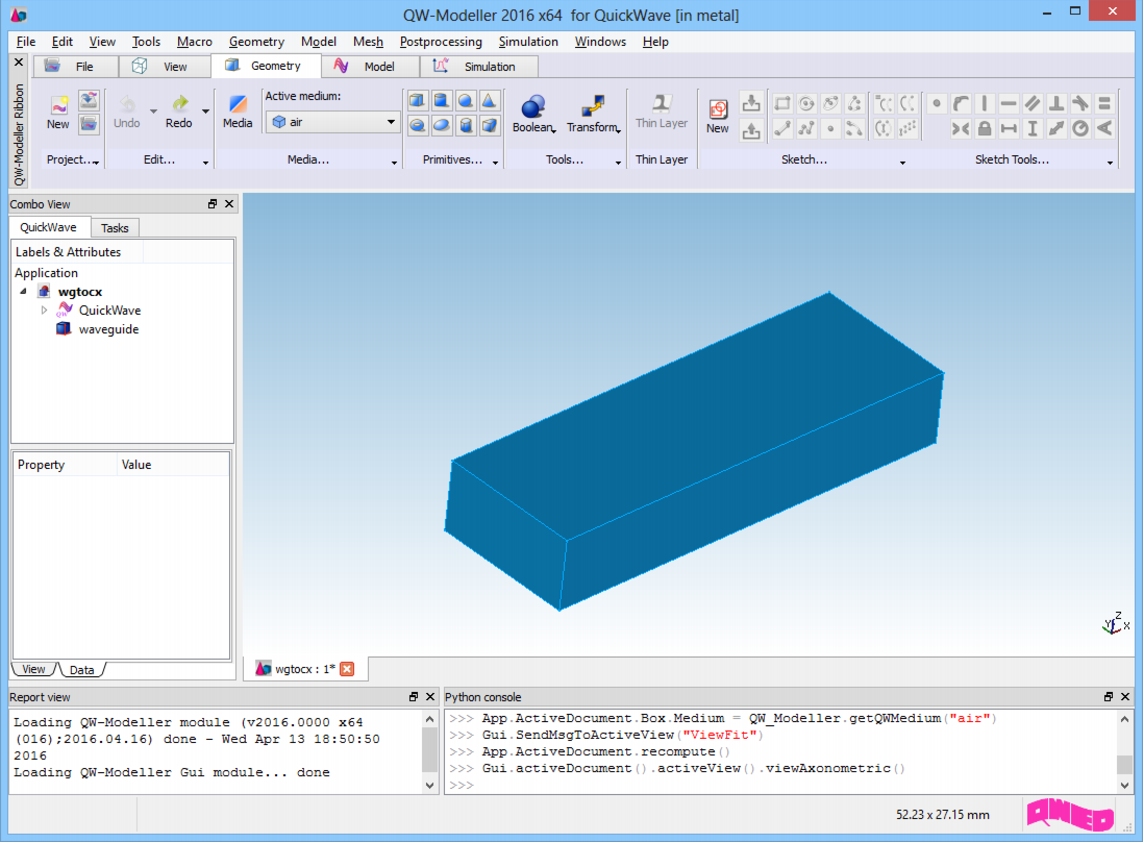Open the Postprocessing menu
The width and height of the screenshot is (1144, 844).
(x=441, y=42)
